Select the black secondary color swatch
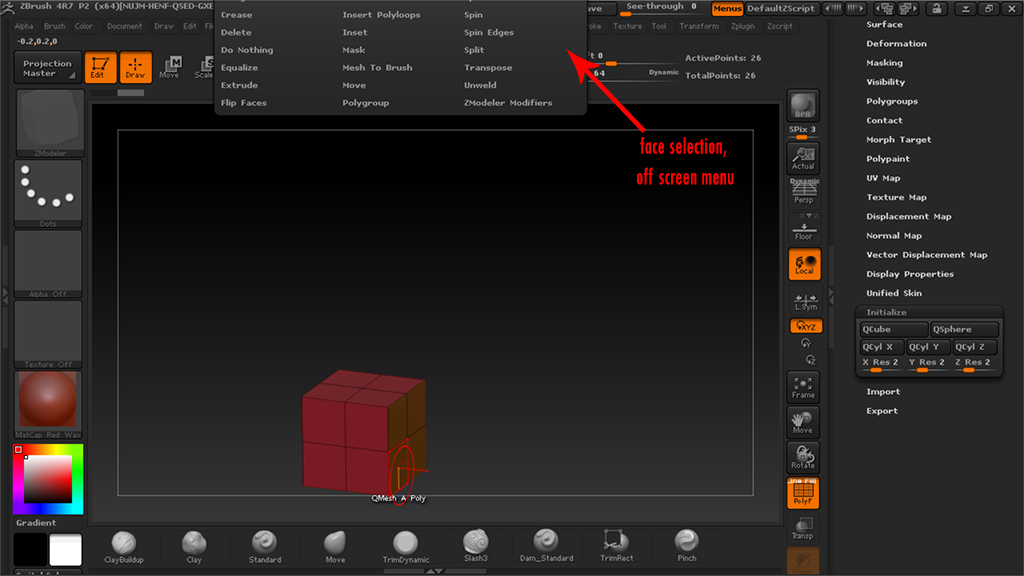The image size is (1024, 576). [31, 549]
